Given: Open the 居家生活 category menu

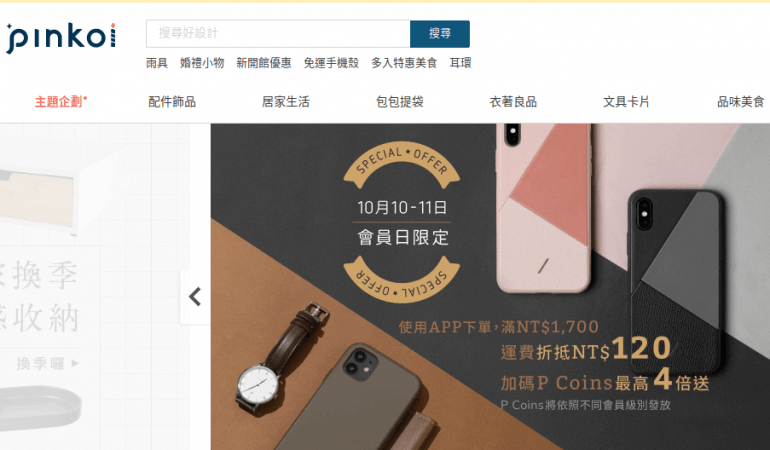Looking at the screenshot, I should pos(286,102).
